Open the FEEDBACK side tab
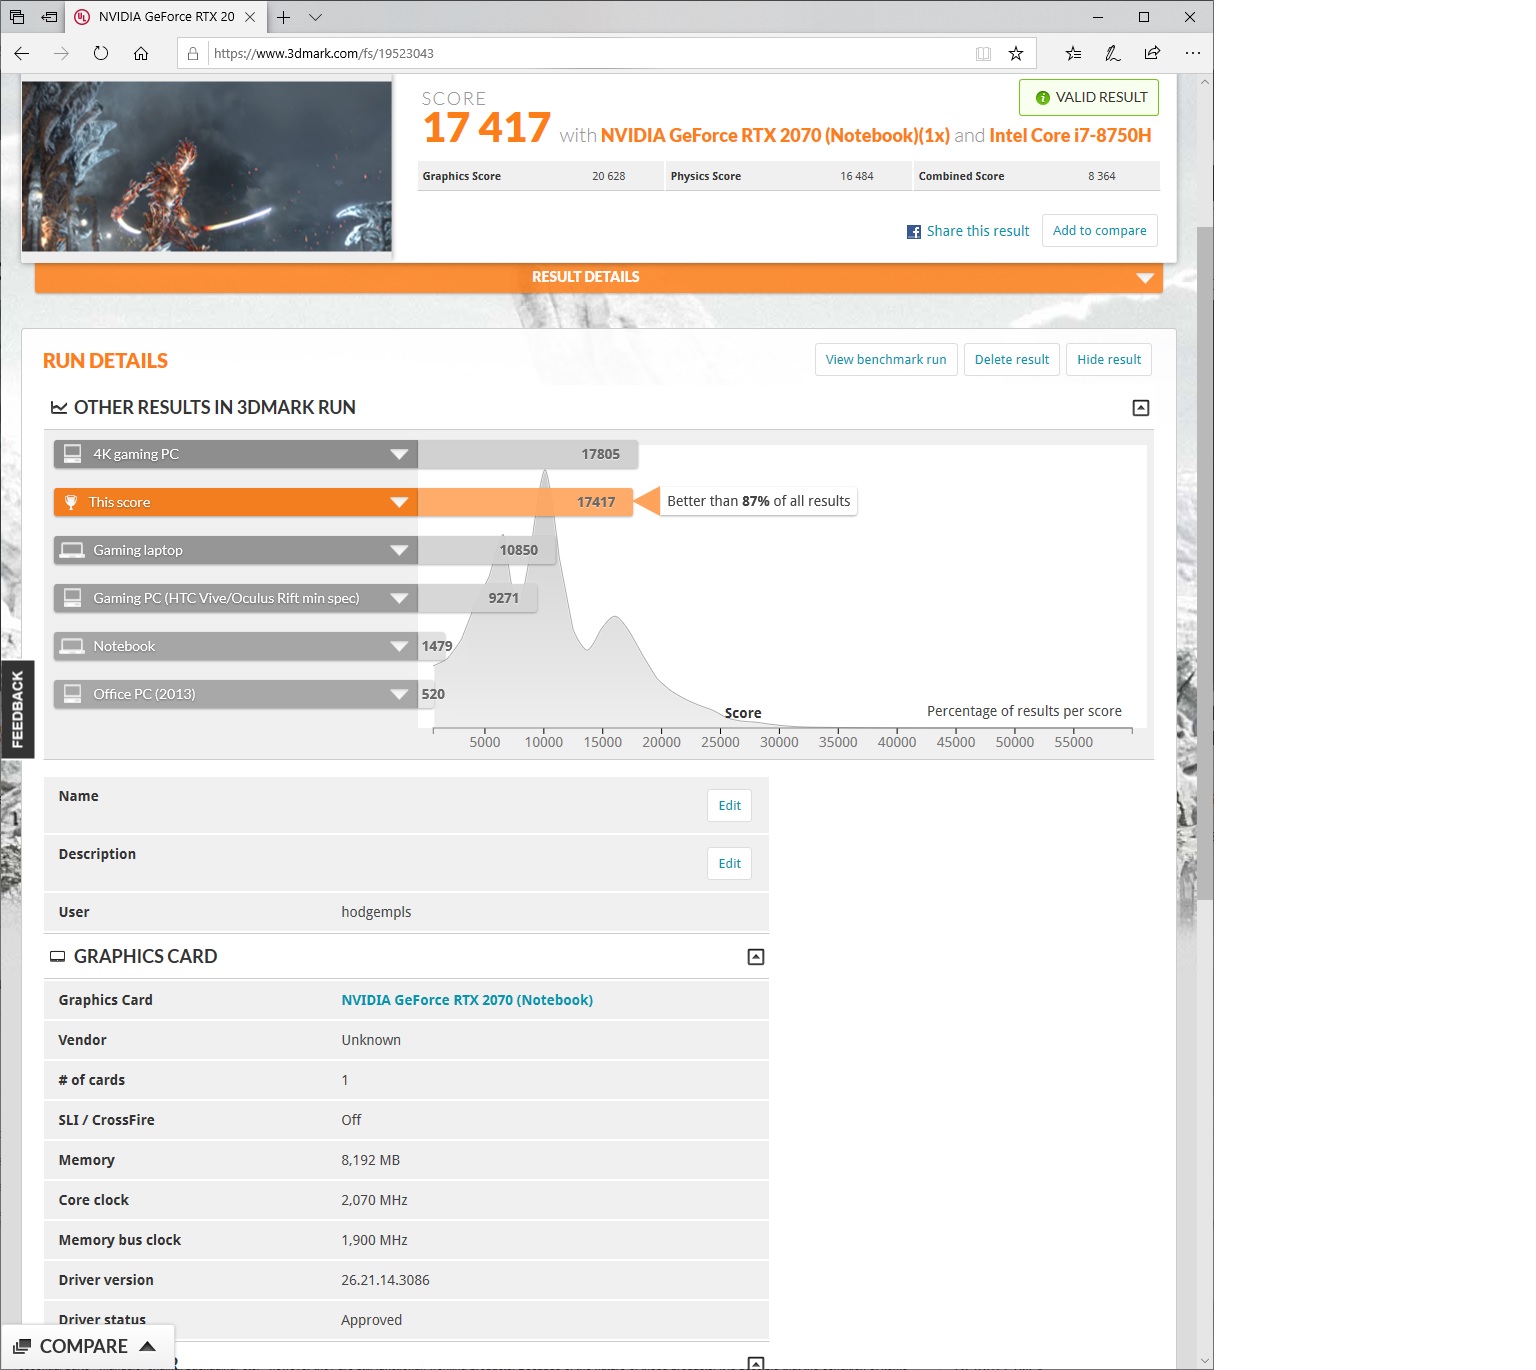This screenshot has width=1536, height=1370. [x=17, y=709]
